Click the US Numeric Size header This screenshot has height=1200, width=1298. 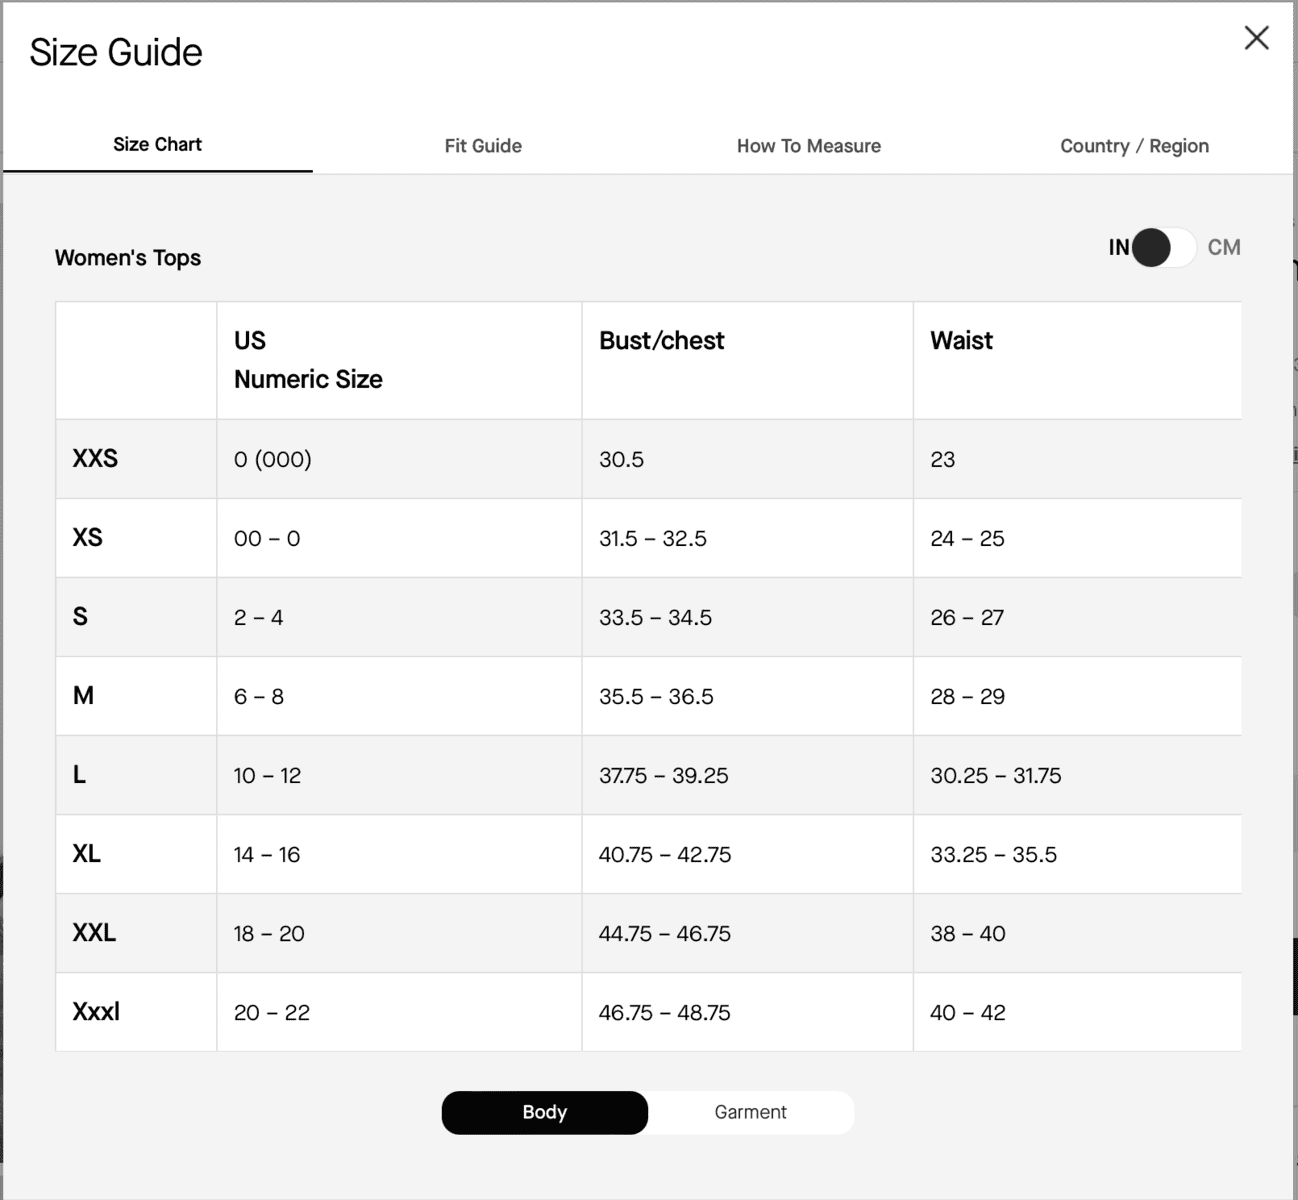[308, 360]
